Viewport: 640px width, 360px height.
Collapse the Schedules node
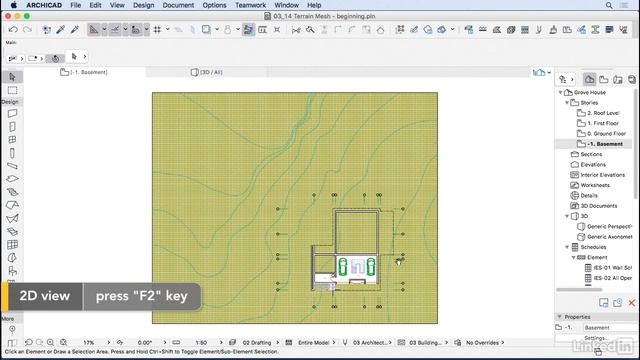(x=567, y=247)
